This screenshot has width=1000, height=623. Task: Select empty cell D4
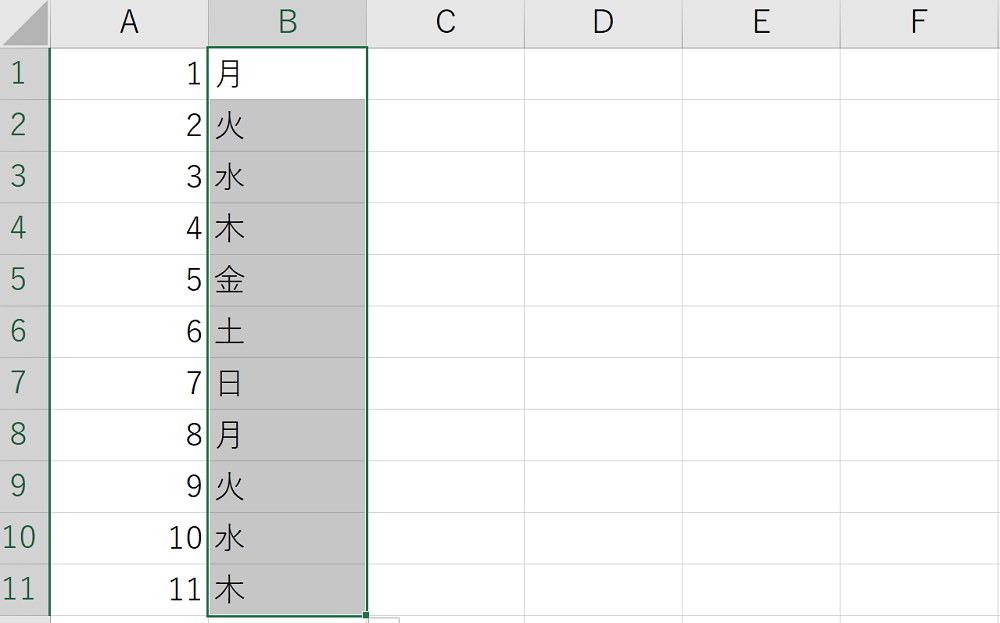pyautogui.click(x=603, y=229)
